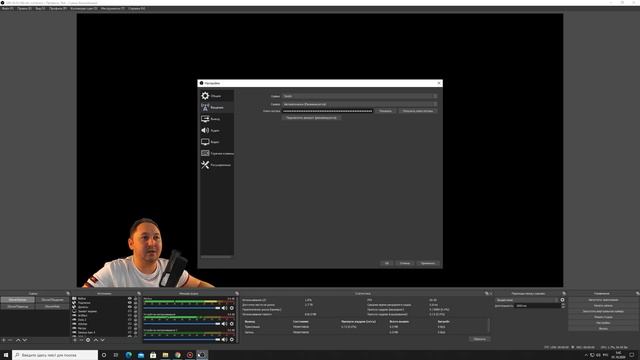Move selected source up

pyautogui.click(x=96, y=340)
